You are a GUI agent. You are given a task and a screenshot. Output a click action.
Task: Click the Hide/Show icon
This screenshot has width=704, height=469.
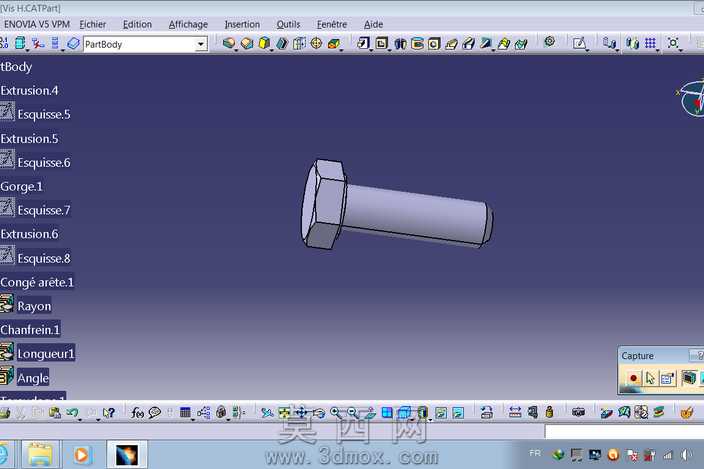point(441,412)
